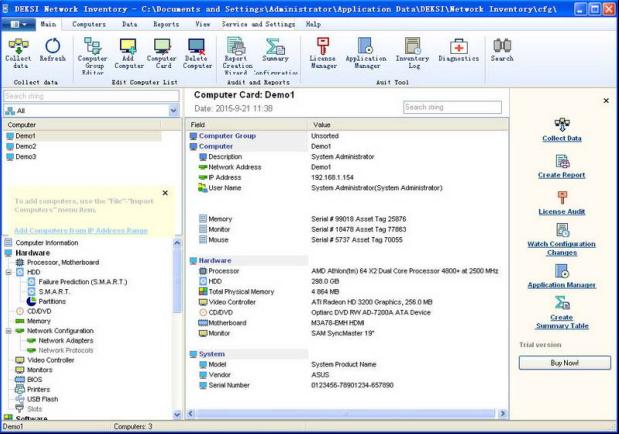The width and height of the screenshot is (619, 434).
Task: Switch to the Main ribbon tab
Action: tap(48, 24)
